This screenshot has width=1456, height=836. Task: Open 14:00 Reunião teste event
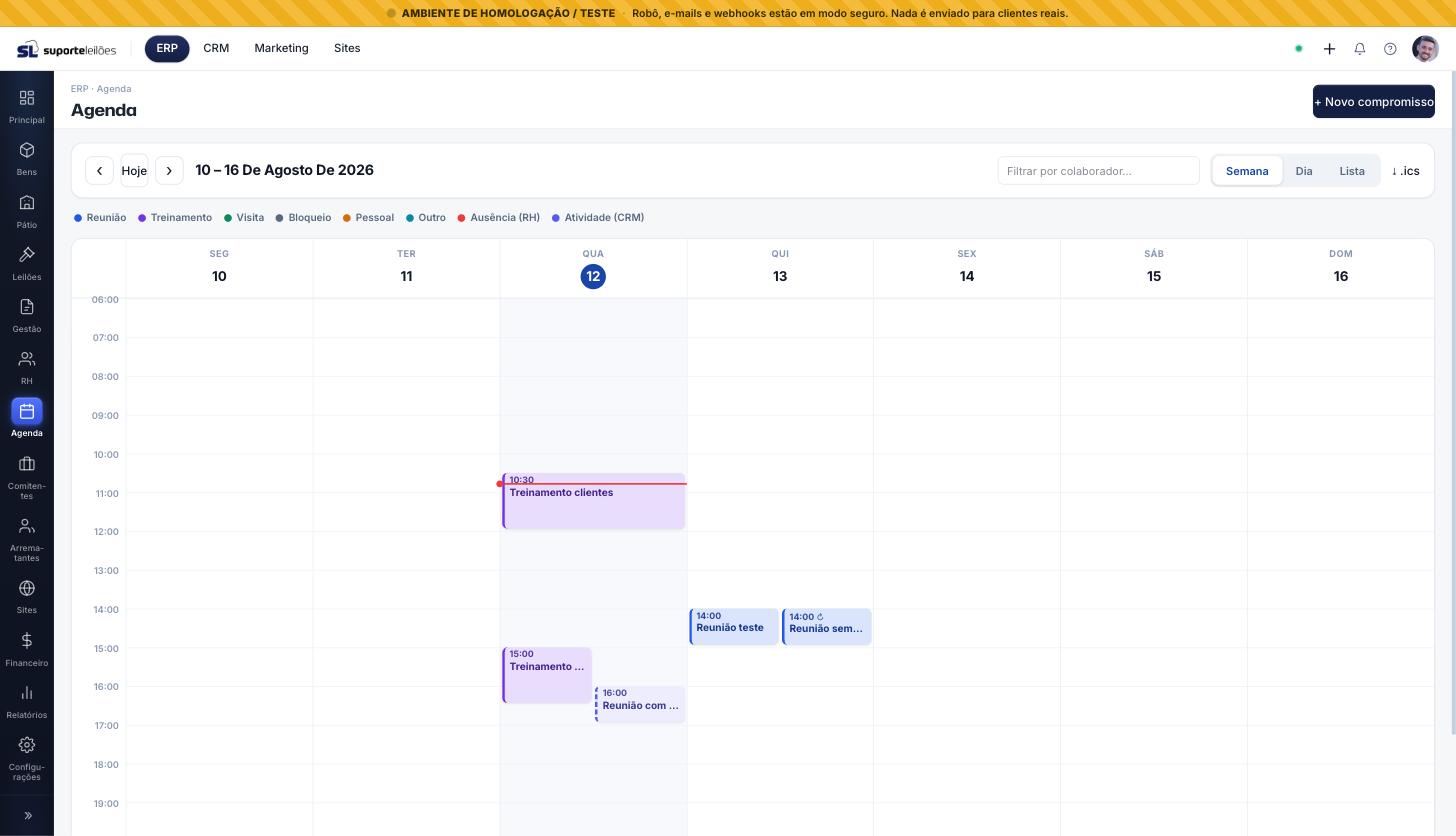[x=734, y=627]
